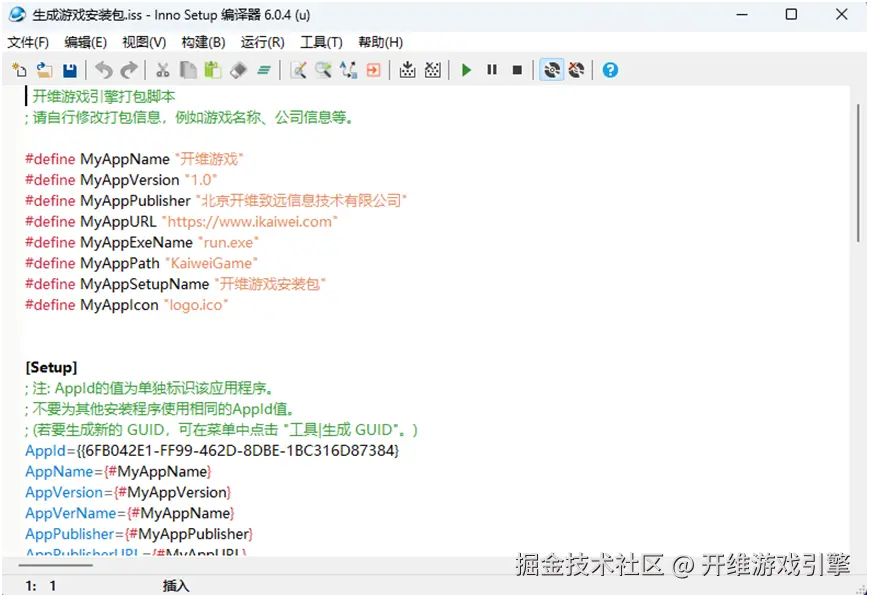The width and height of the screenshot is (869, 597).
Task: Pause execution with the pause icon
Action: (x=492, y=70)
